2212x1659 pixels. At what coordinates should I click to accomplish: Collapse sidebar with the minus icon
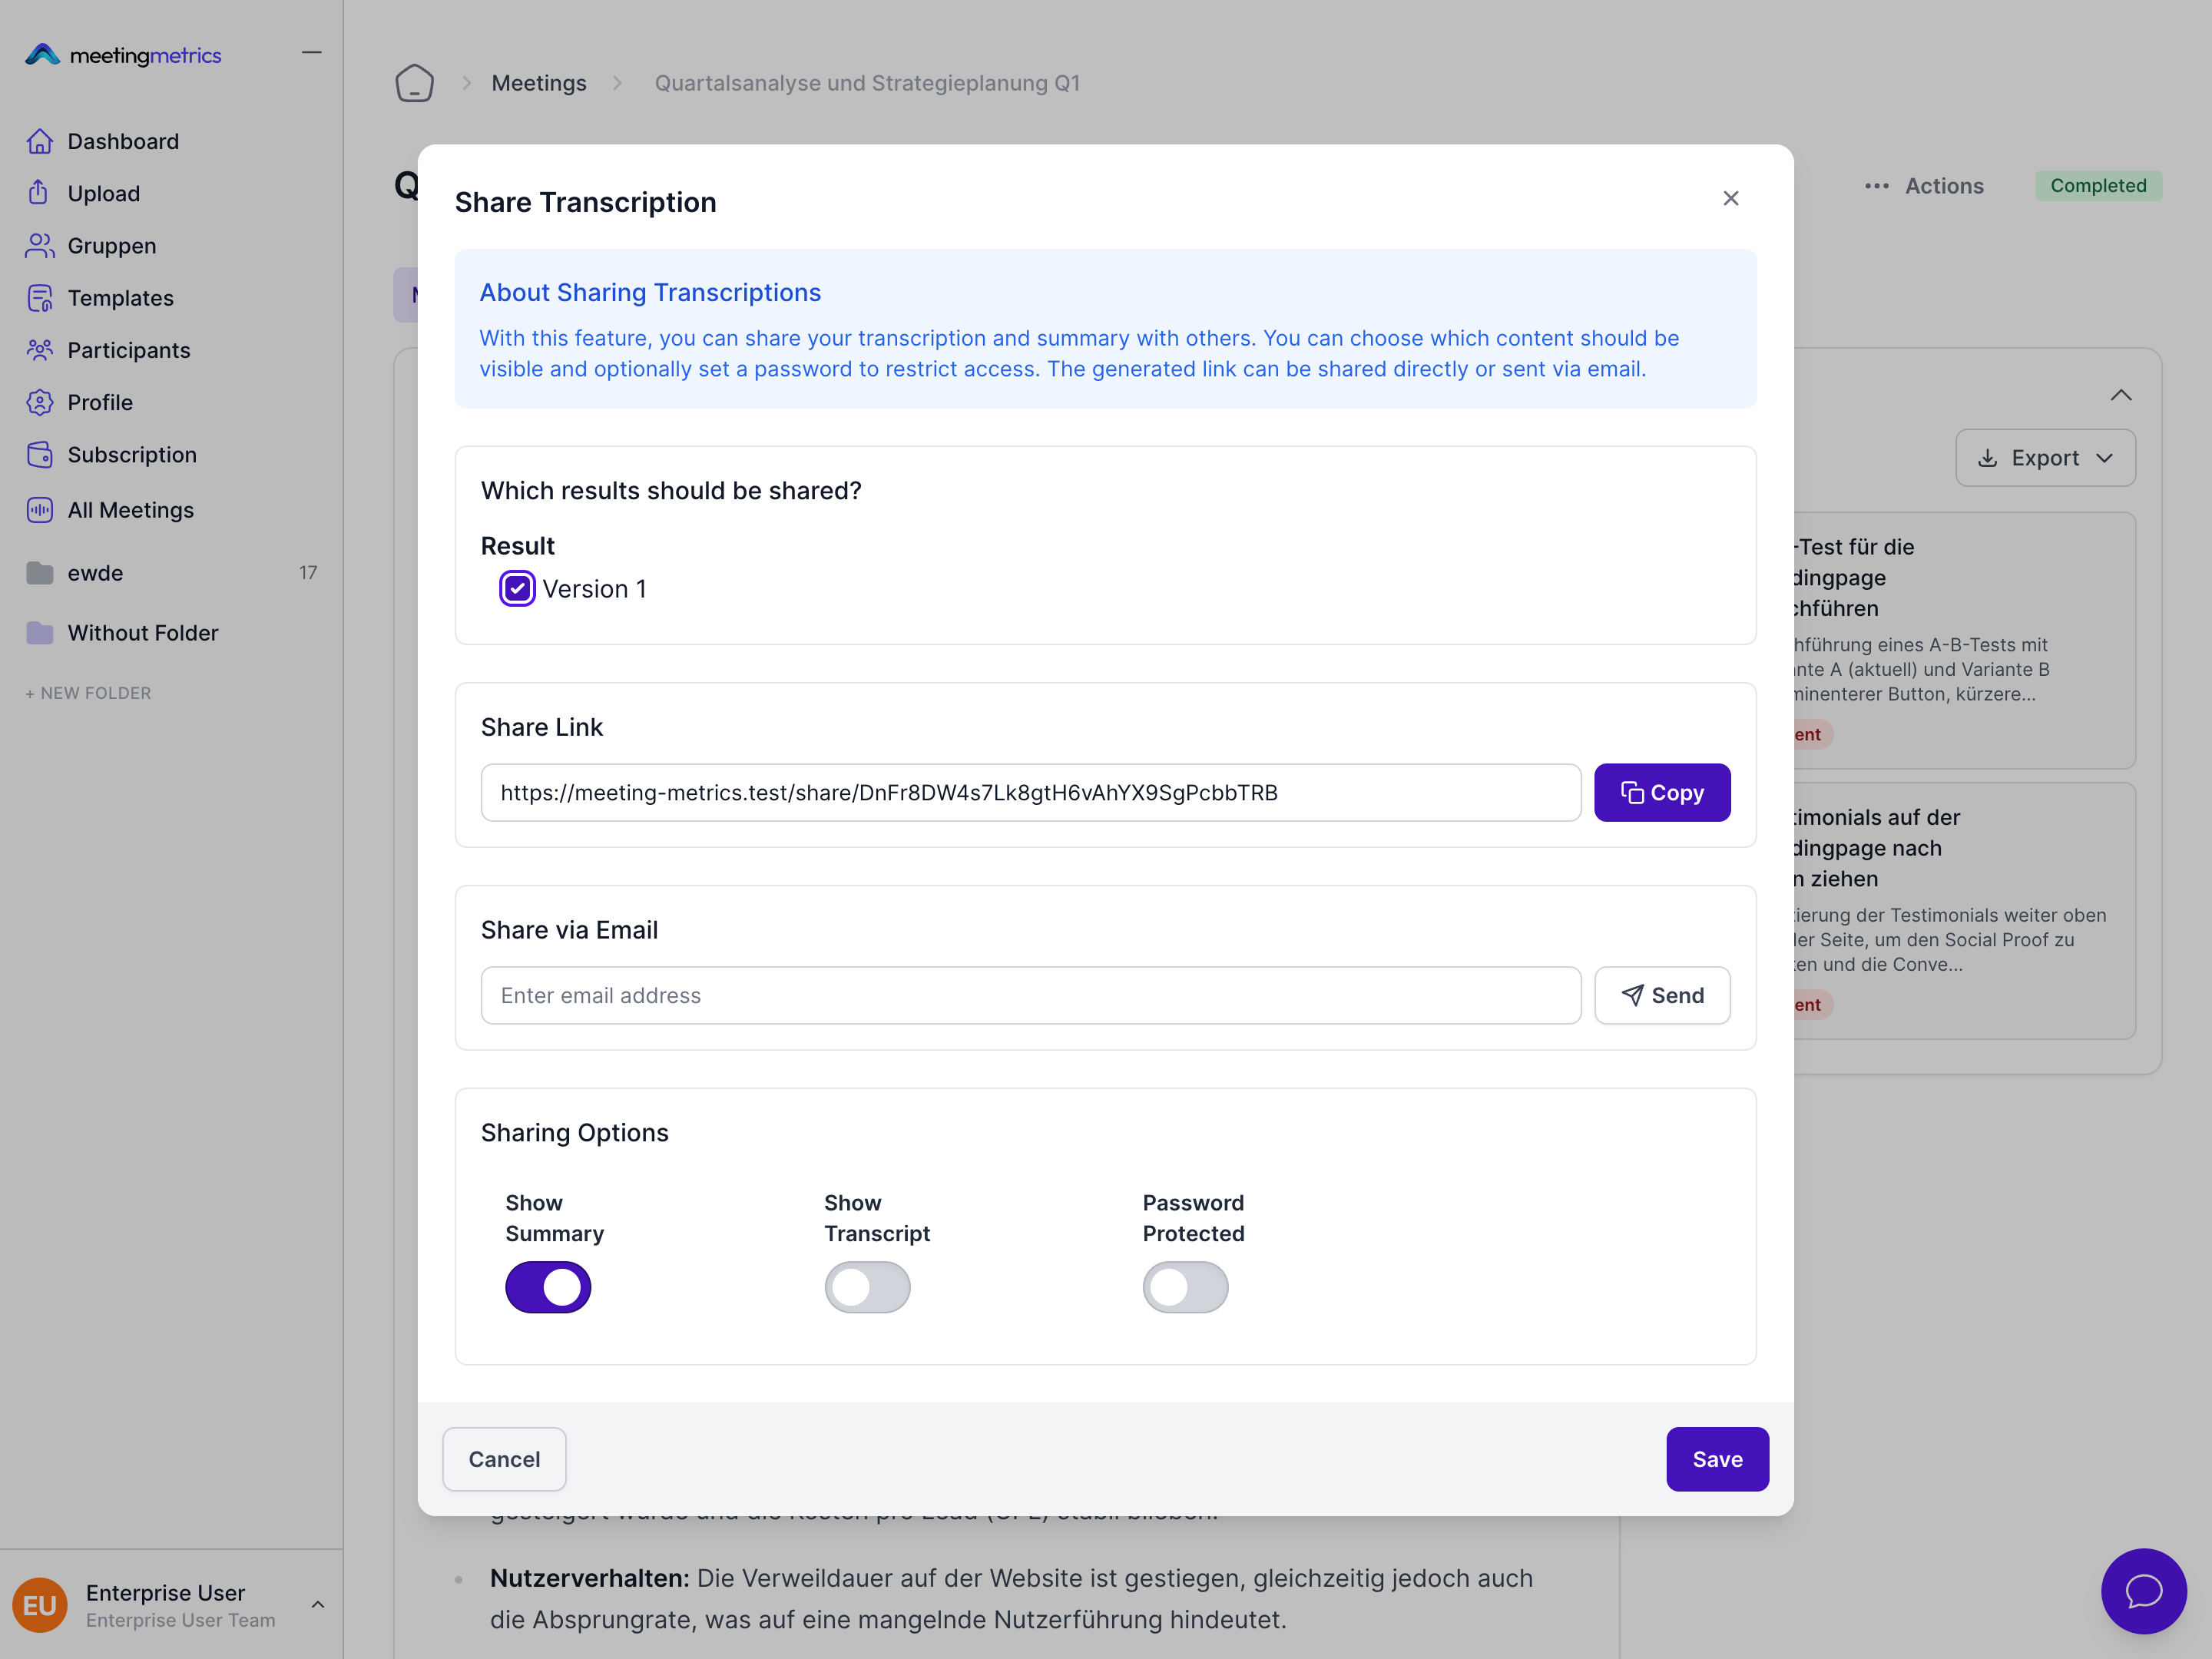[311, 53]
